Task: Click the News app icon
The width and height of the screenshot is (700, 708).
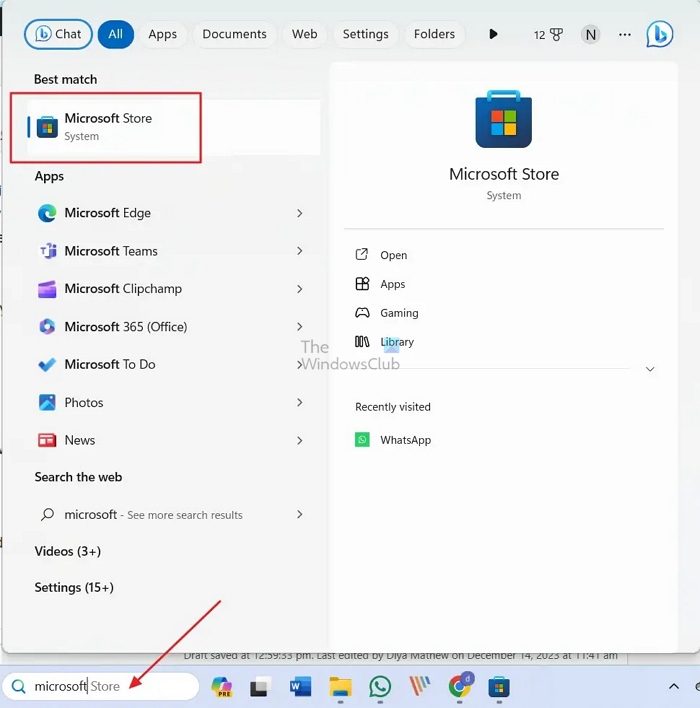Action: coord(47,440)
